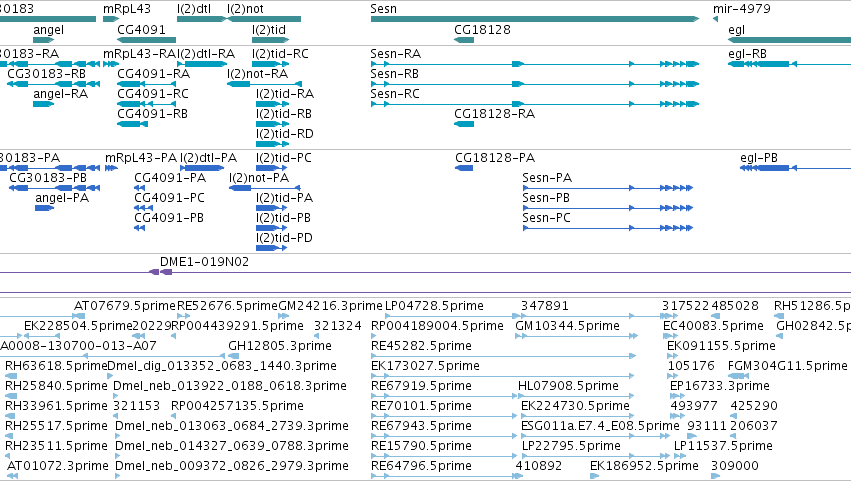
Task: Click protein l(2)not-PA
Action: [265, 188]
